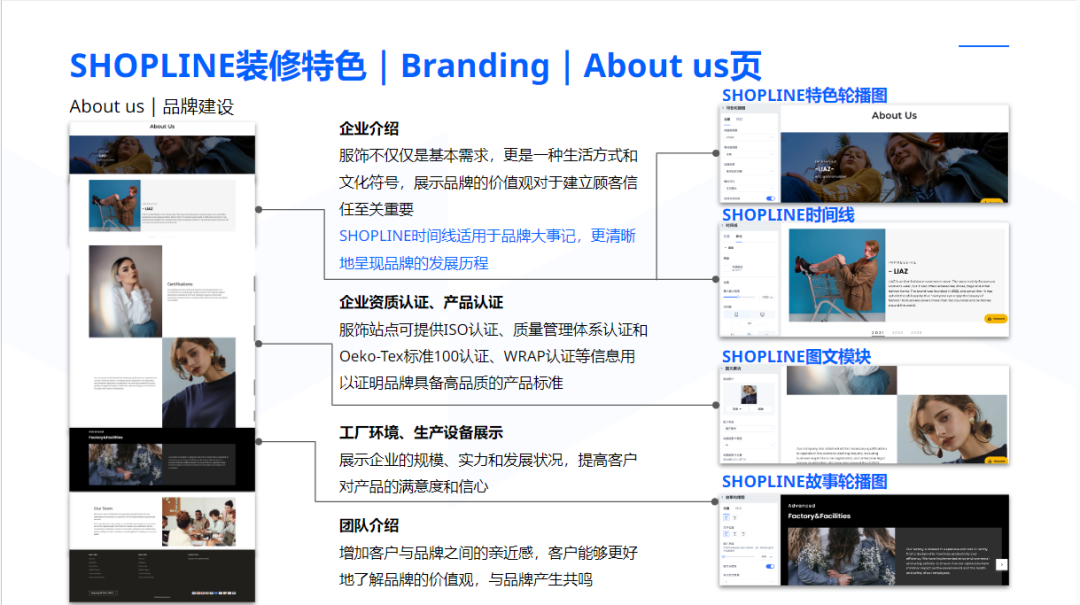Click the 'Factory&Facilities' title in story carousel preview

(819, 516)
